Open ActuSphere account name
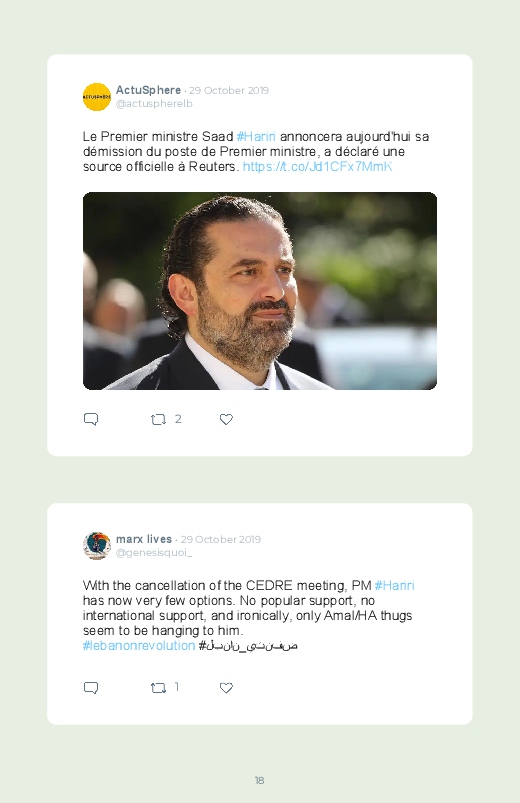520x803 pixels. click(x=149, y=90)
